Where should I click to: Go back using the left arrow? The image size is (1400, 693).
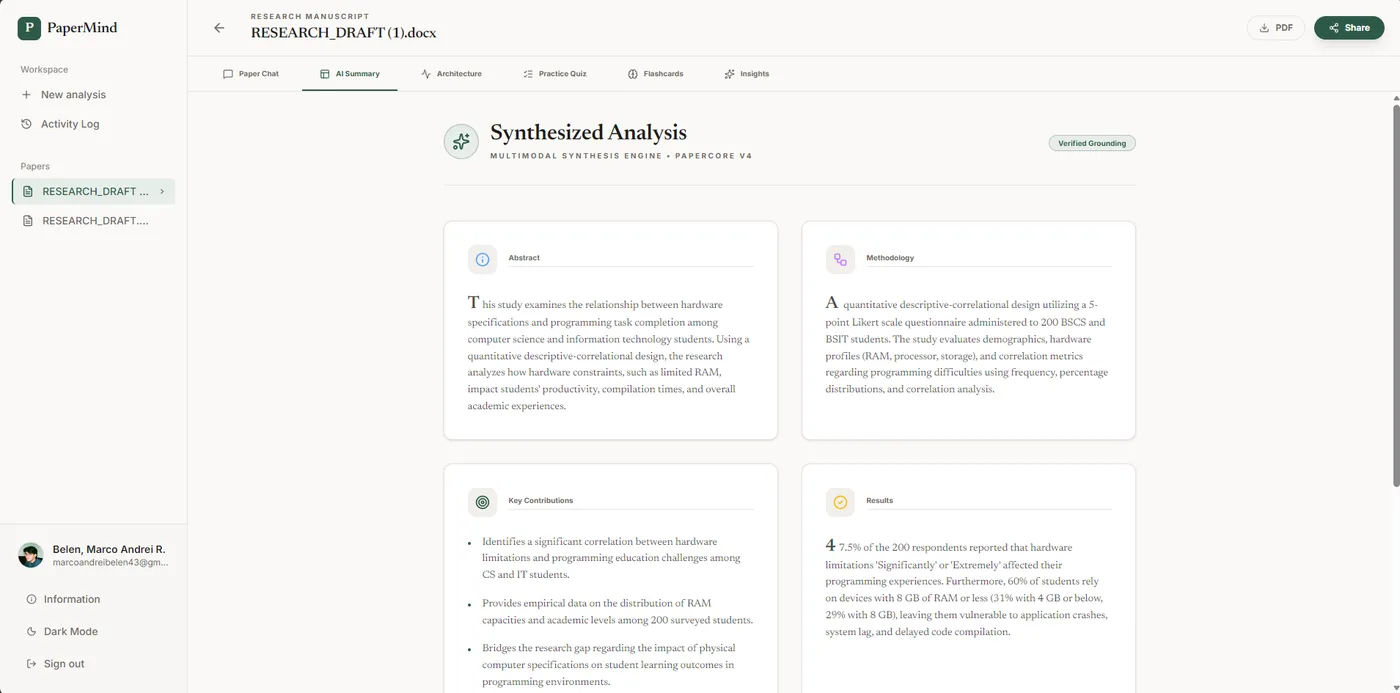point(219,28)
